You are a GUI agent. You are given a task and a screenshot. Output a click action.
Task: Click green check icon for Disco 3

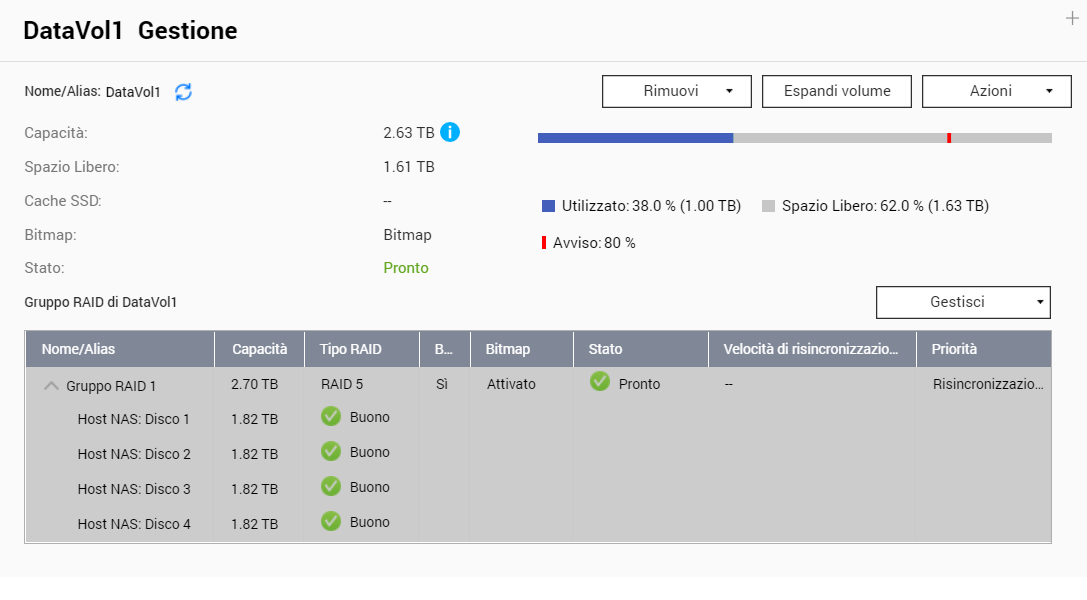pyautogui.click(x=331, y=487)
